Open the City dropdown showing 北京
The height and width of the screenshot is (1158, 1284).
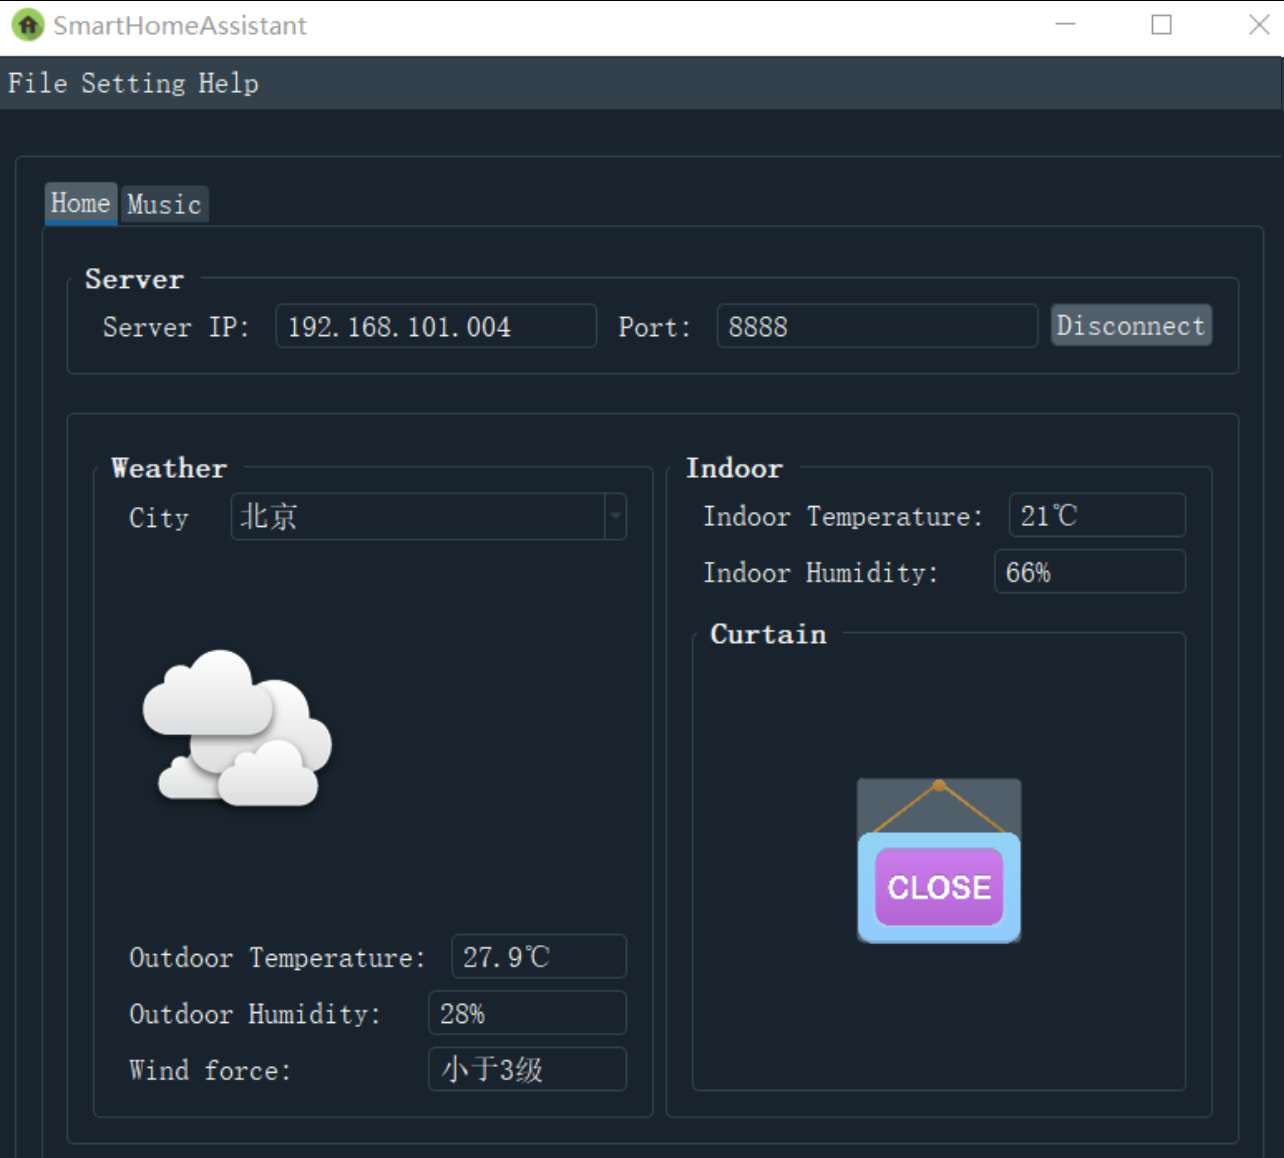click(x=428, y=517)
